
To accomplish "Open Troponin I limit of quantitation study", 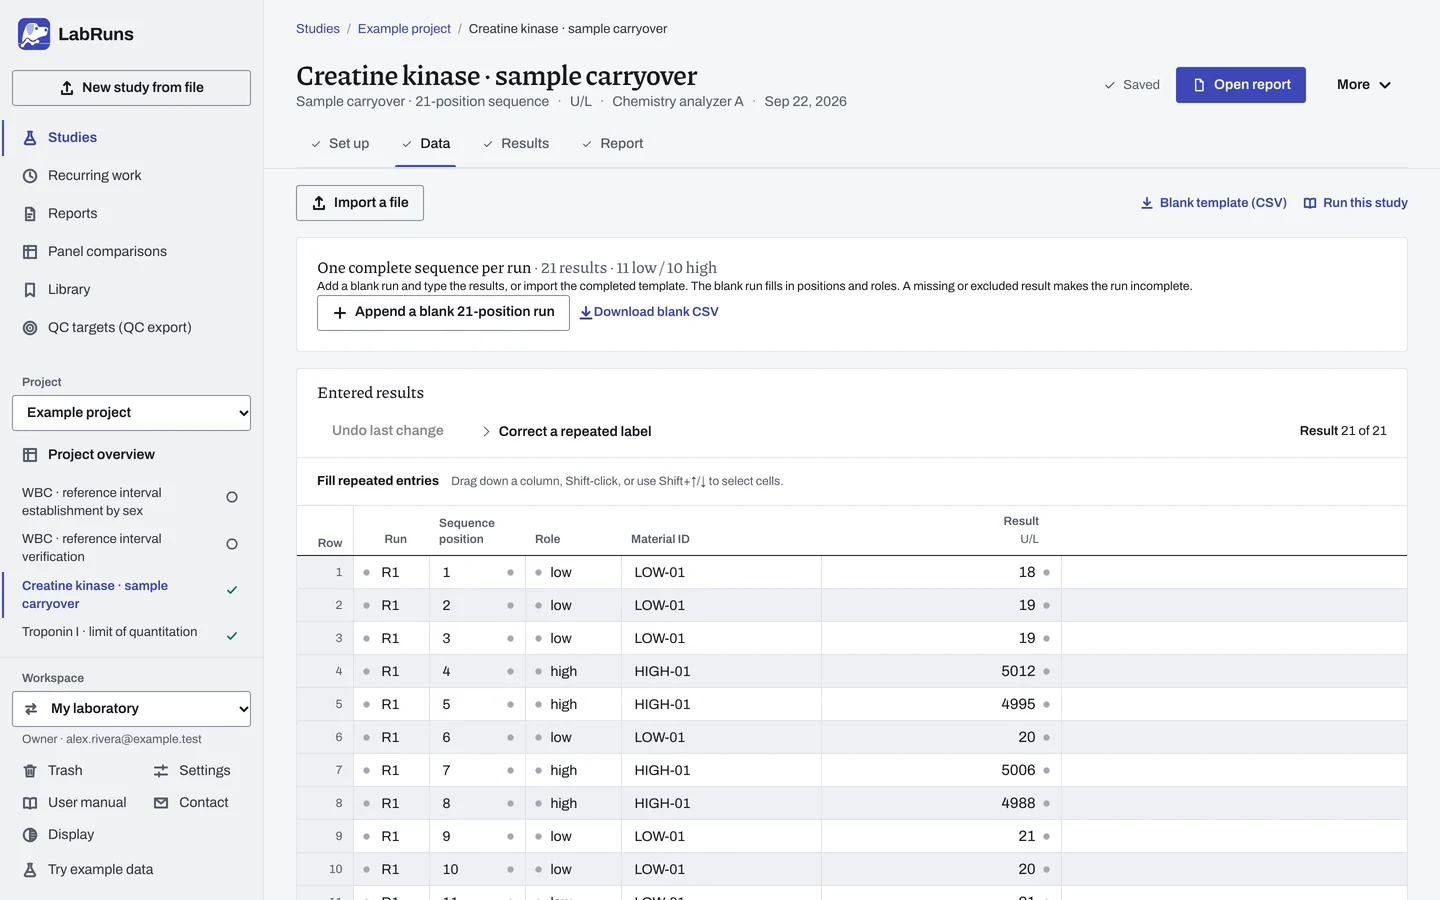I will pos(110,632).
